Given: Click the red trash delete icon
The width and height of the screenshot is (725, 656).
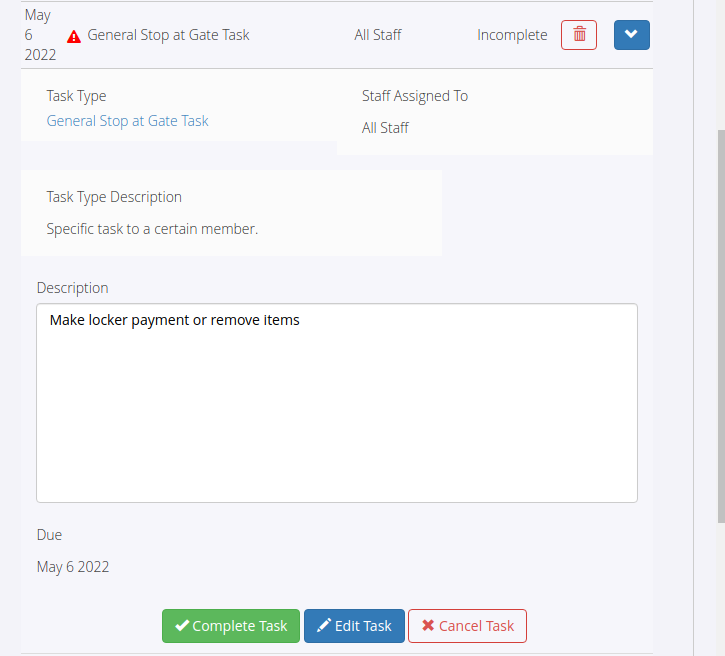Looking at the screenshot, I should [x=579, y=35].
